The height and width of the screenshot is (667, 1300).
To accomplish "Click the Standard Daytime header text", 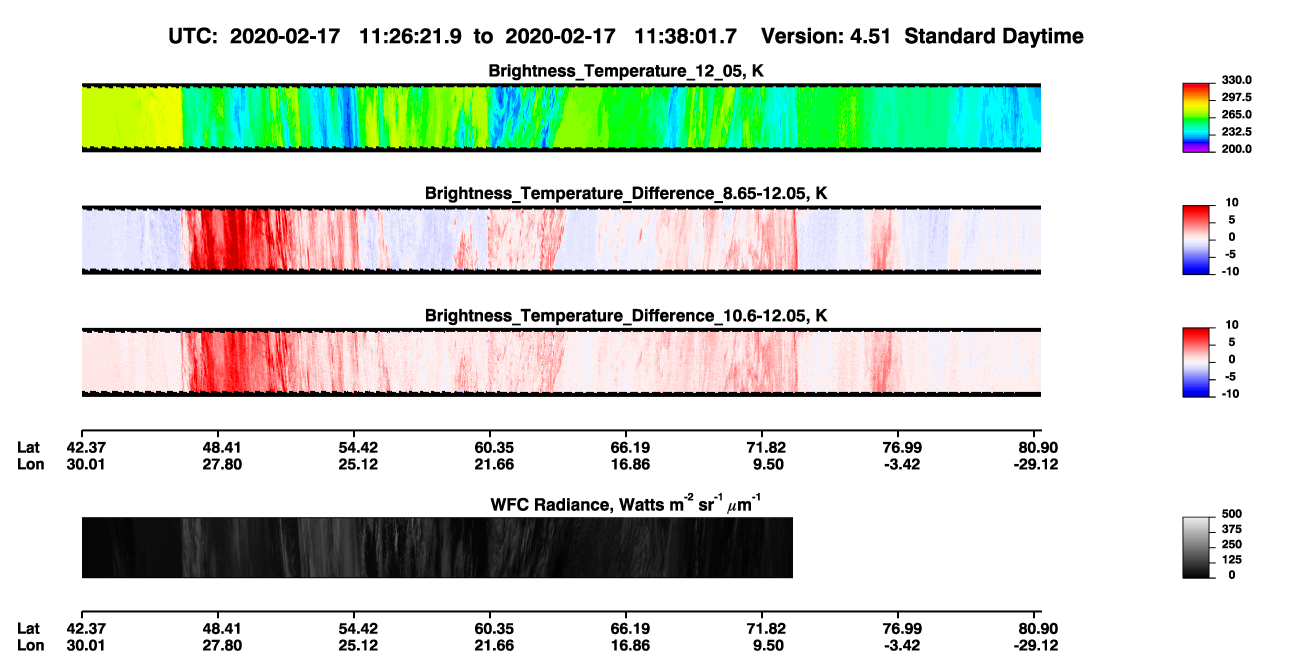I will click(993, 37).
